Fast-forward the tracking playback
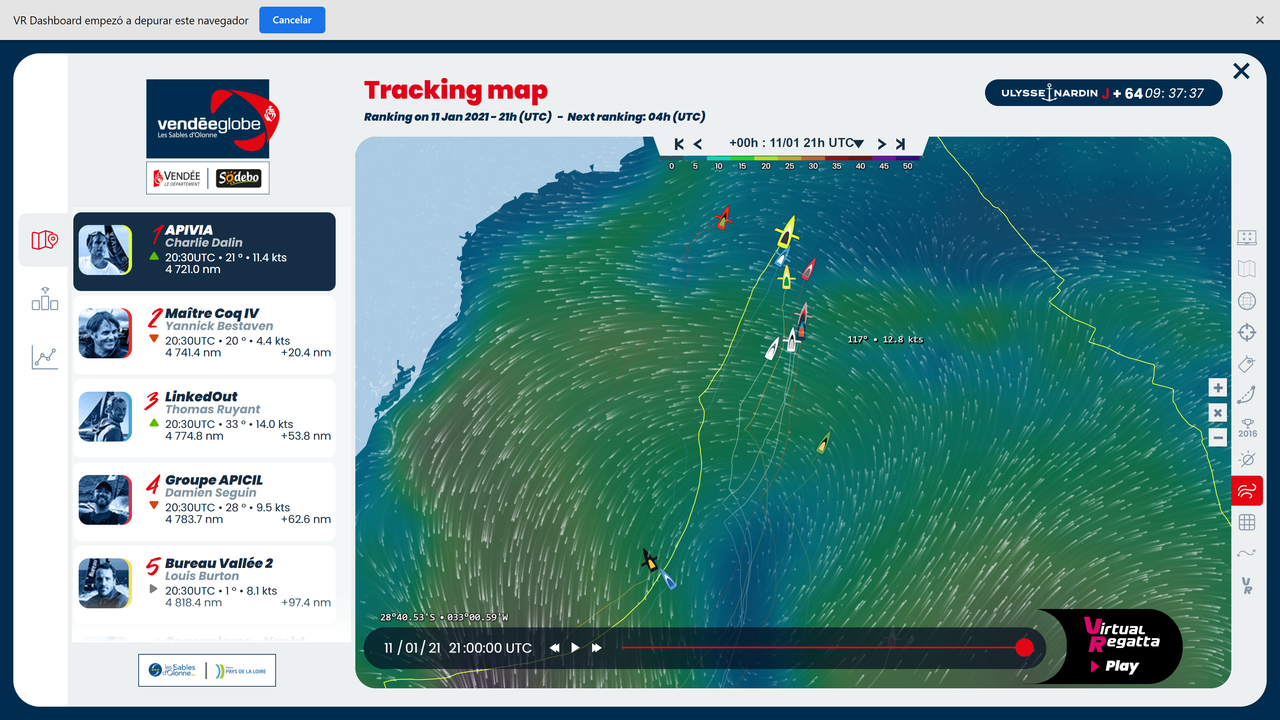 pos(597,648)
